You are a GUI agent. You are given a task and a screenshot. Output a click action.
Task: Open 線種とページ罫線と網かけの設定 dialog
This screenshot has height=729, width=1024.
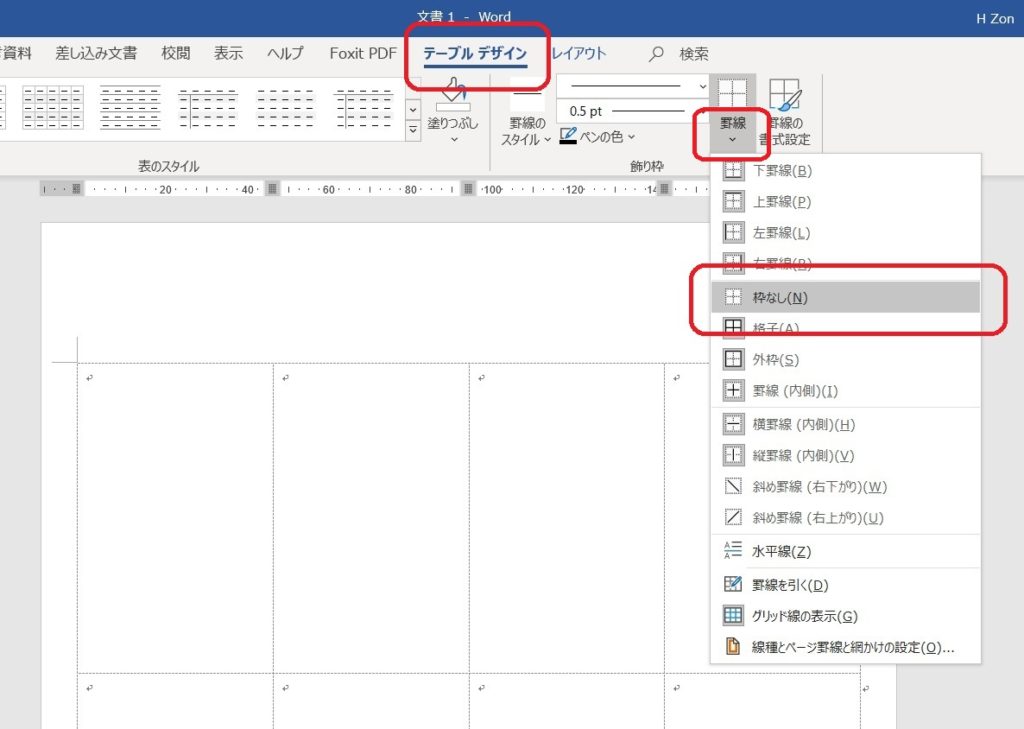coord(850,648)
